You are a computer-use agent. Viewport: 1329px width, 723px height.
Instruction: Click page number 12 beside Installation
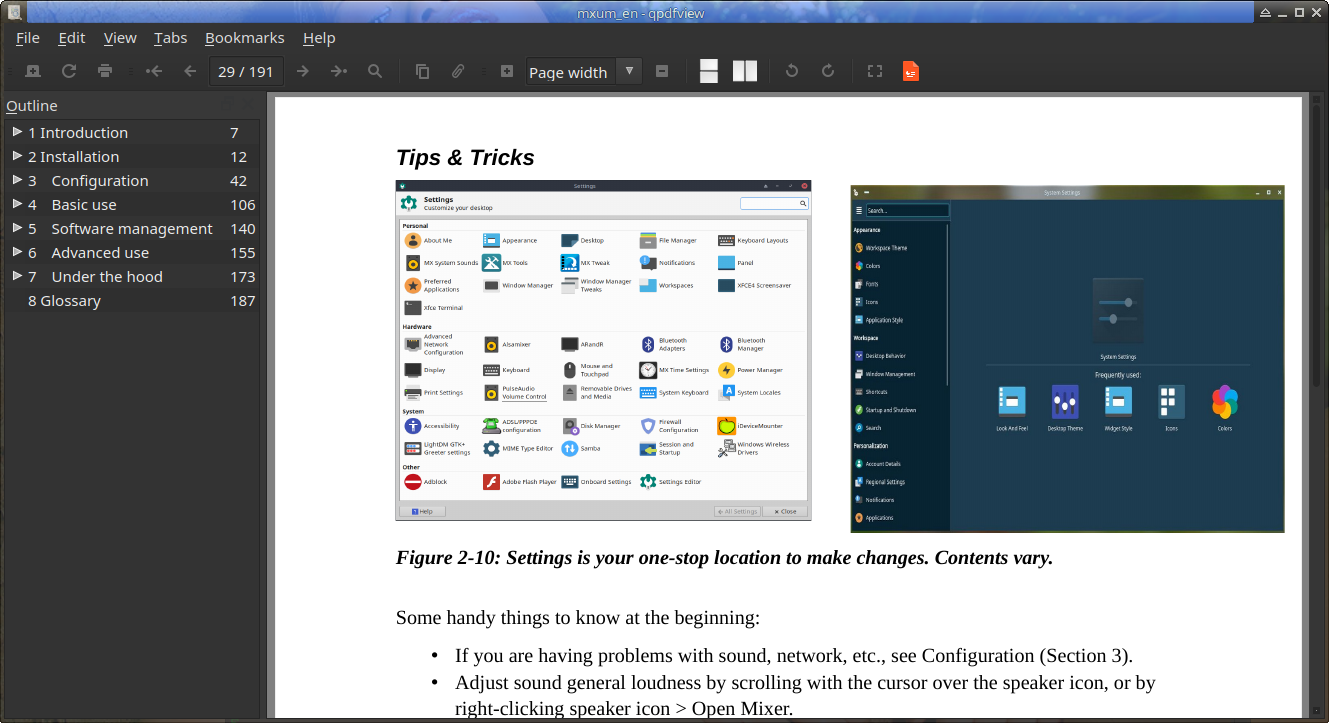pyautogui.click(x=238, y=157)
